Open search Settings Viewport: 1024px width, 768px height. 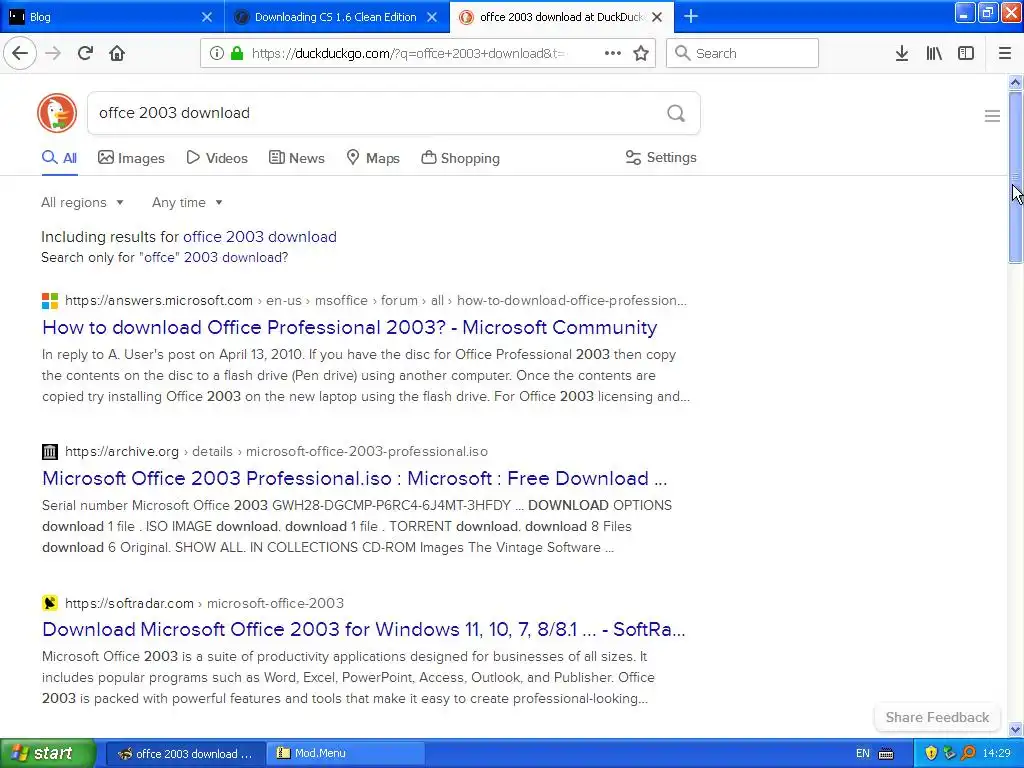661,157
